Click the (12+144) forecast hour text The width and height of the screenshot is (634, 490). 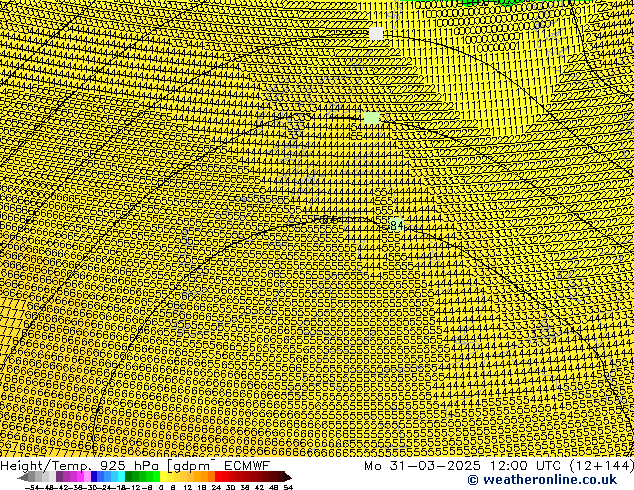[x=602, y=466]
